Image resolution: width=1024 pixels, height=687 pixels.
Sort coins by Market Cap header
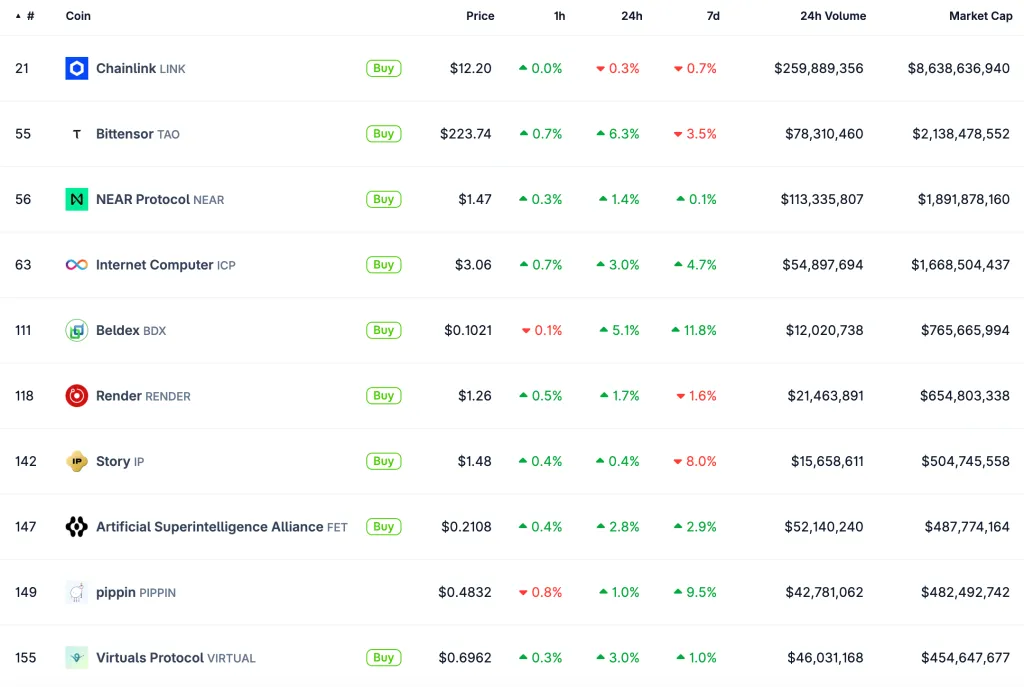coord(980,16)
